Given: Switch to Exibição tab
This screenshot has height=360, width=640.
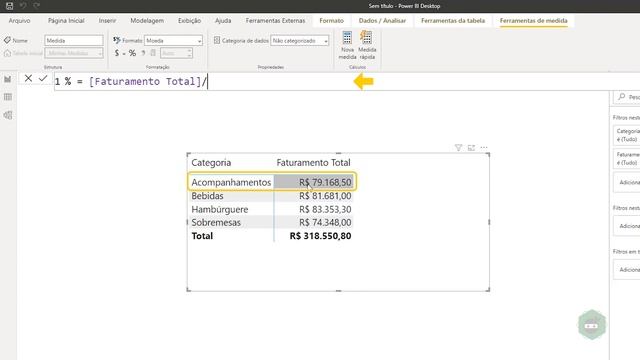Looking at the screenshot, I should tap(189, 20).
